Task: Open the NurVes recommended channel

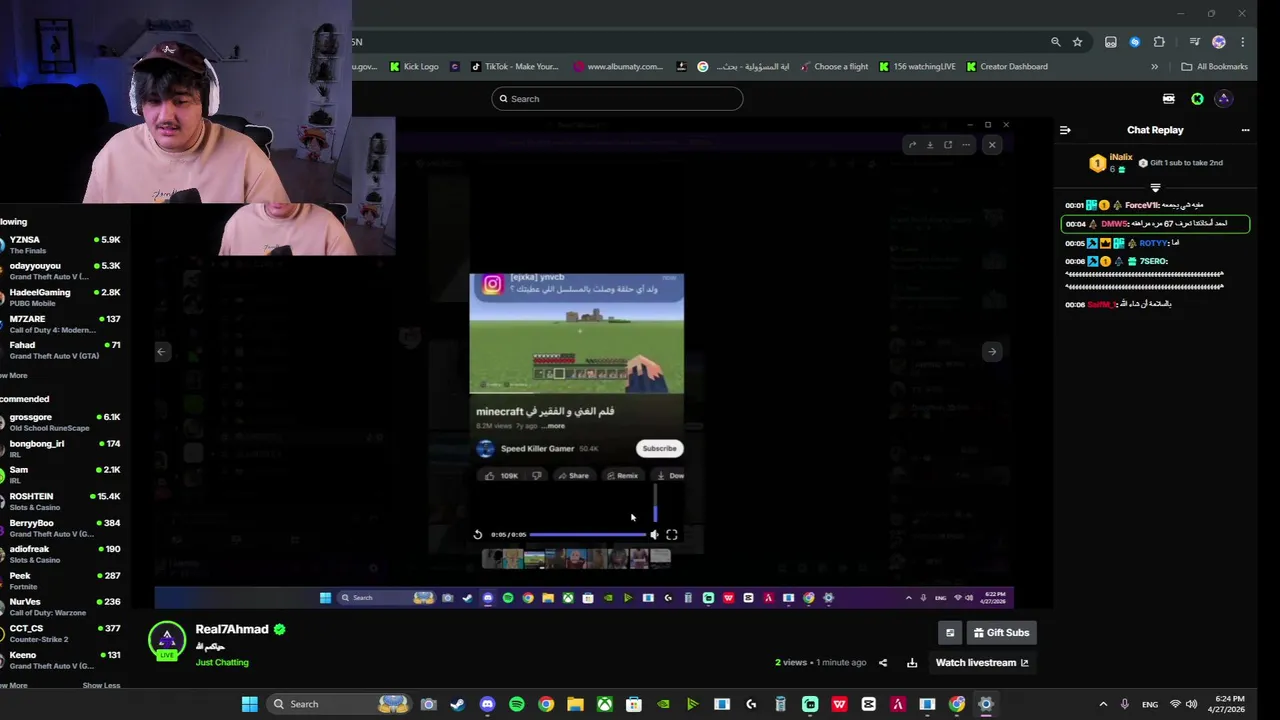Action: (x=60, y=607)
